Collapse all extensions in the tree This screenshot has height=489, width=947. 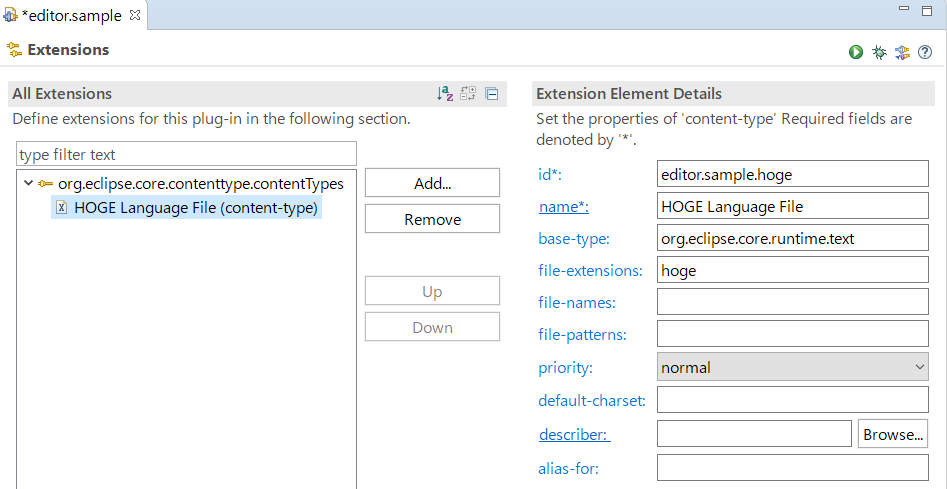(491, 94)
